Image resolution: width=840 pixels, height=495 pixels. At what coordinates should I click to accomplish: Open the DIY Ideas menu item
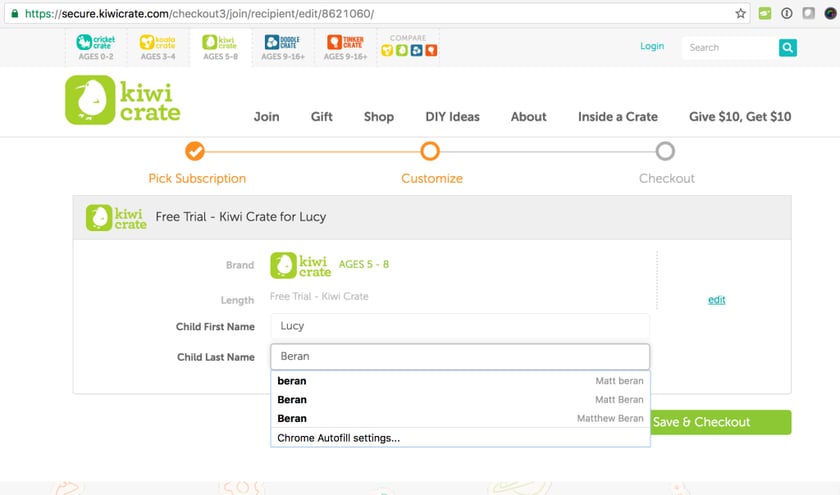(x=453, y=117)
